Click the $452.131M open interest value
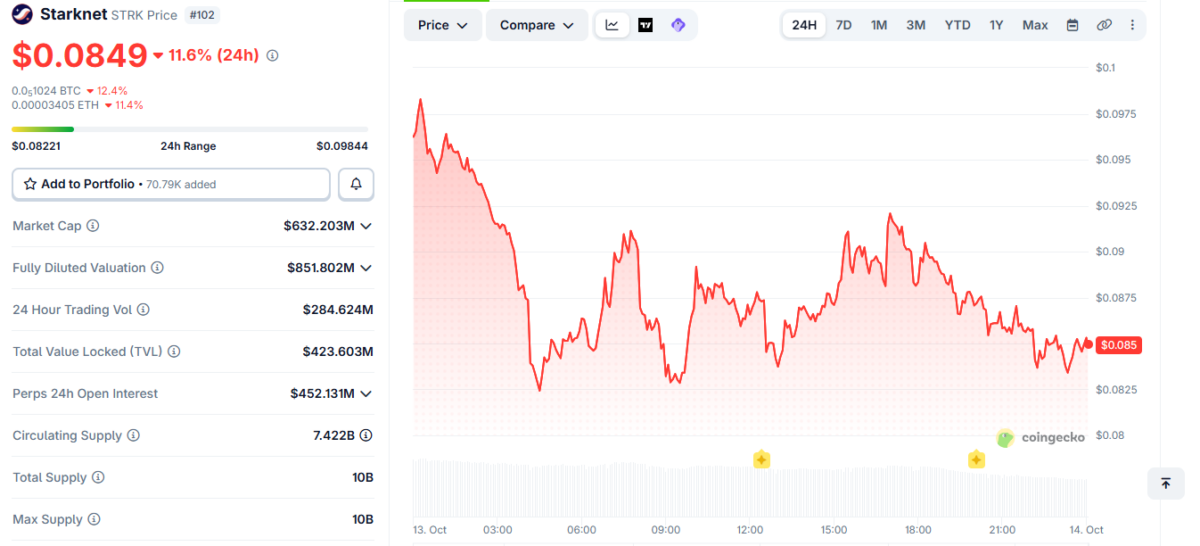 323,394
